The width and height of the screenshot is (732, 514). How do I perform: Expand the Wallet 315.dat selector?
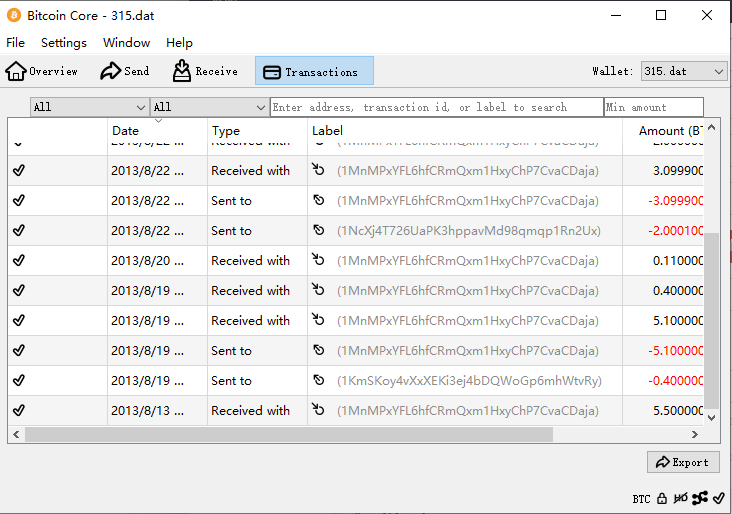(x=684, y=71)
